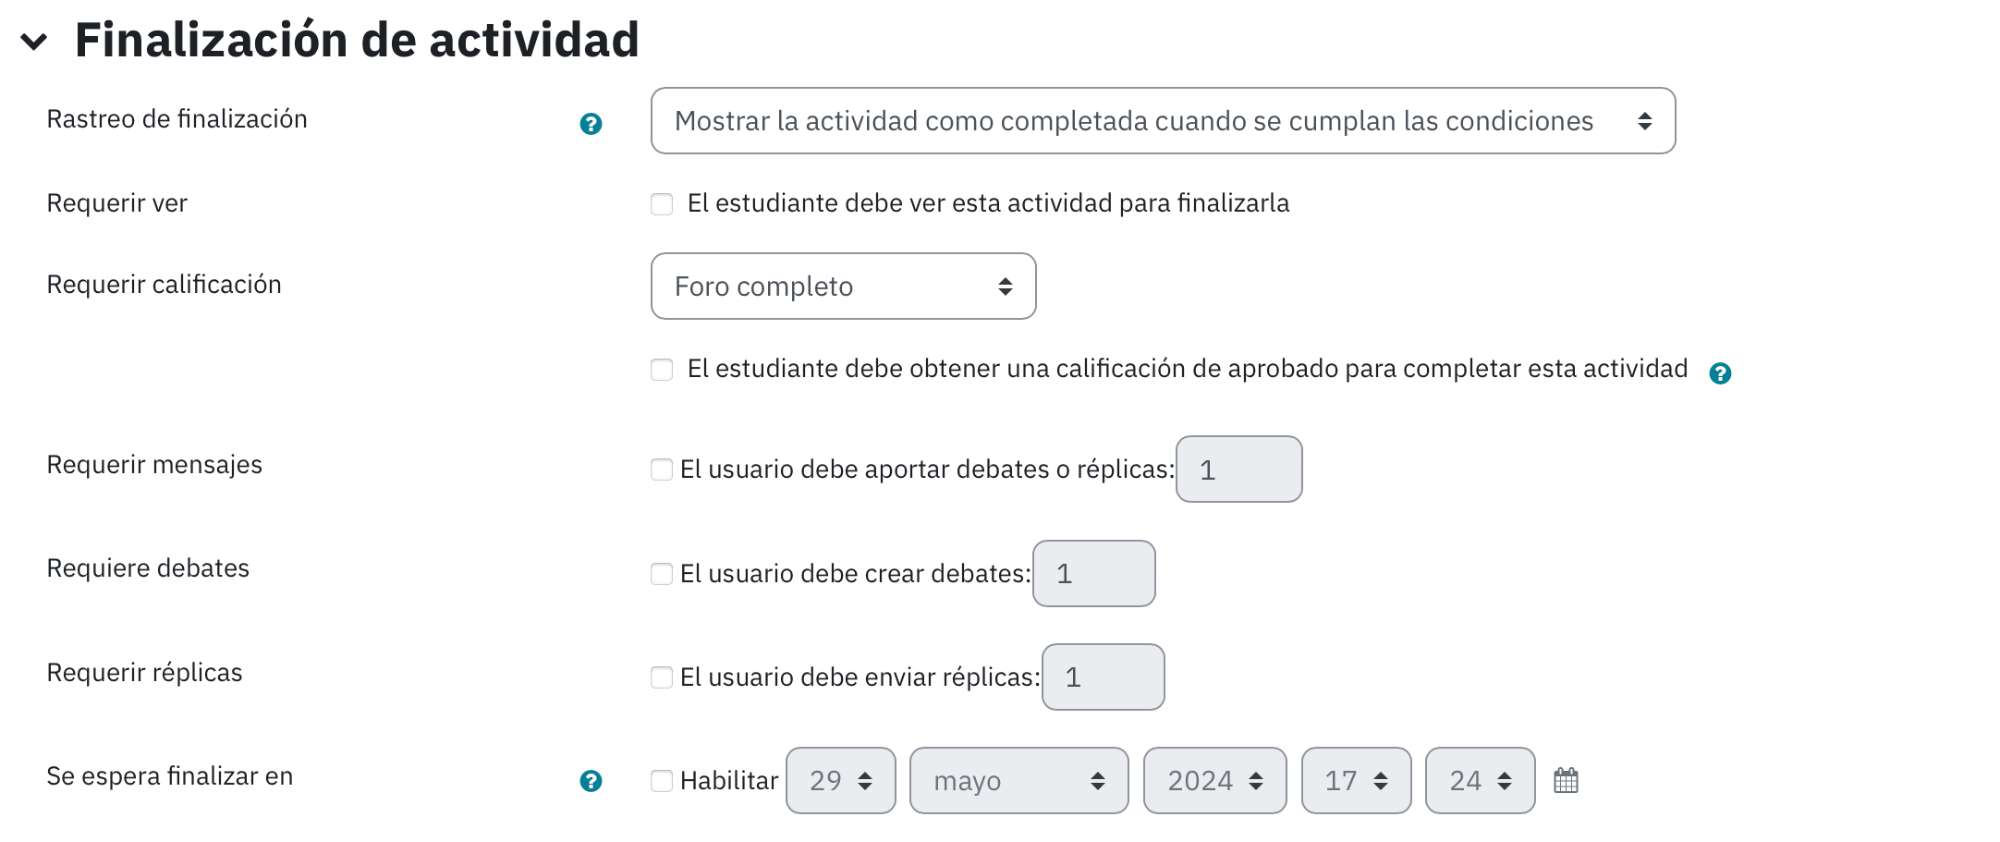Viewport: 2000px width, 842px height.
Task: Open help icon for calificación de aprobado
Action: tap(1720, 373)
